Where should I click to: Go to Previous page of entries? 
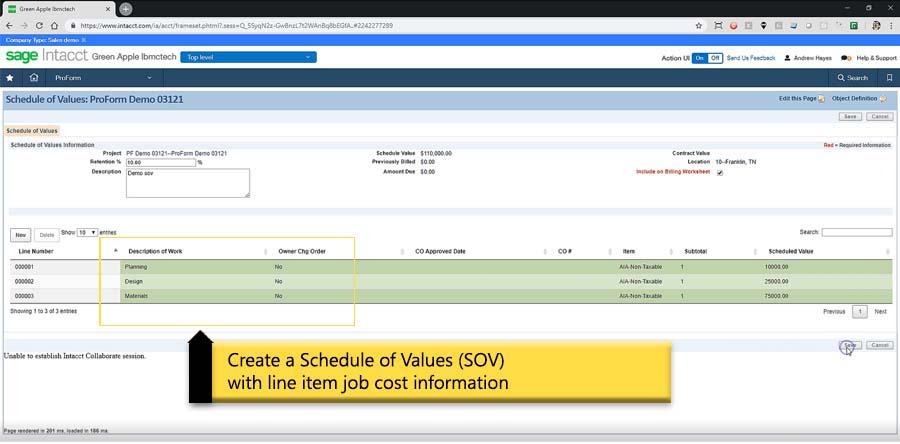[x=834, y=311]
